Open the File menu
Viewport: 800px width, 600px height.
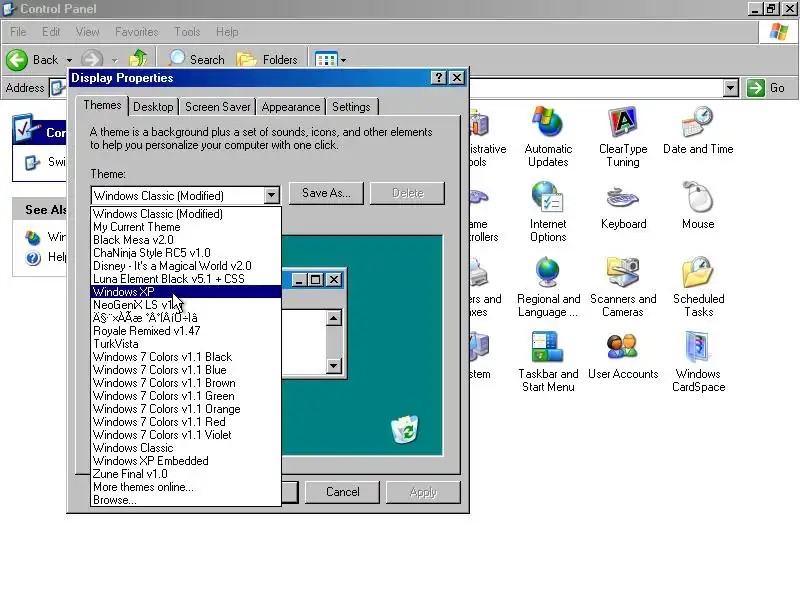tap(18, 32)
